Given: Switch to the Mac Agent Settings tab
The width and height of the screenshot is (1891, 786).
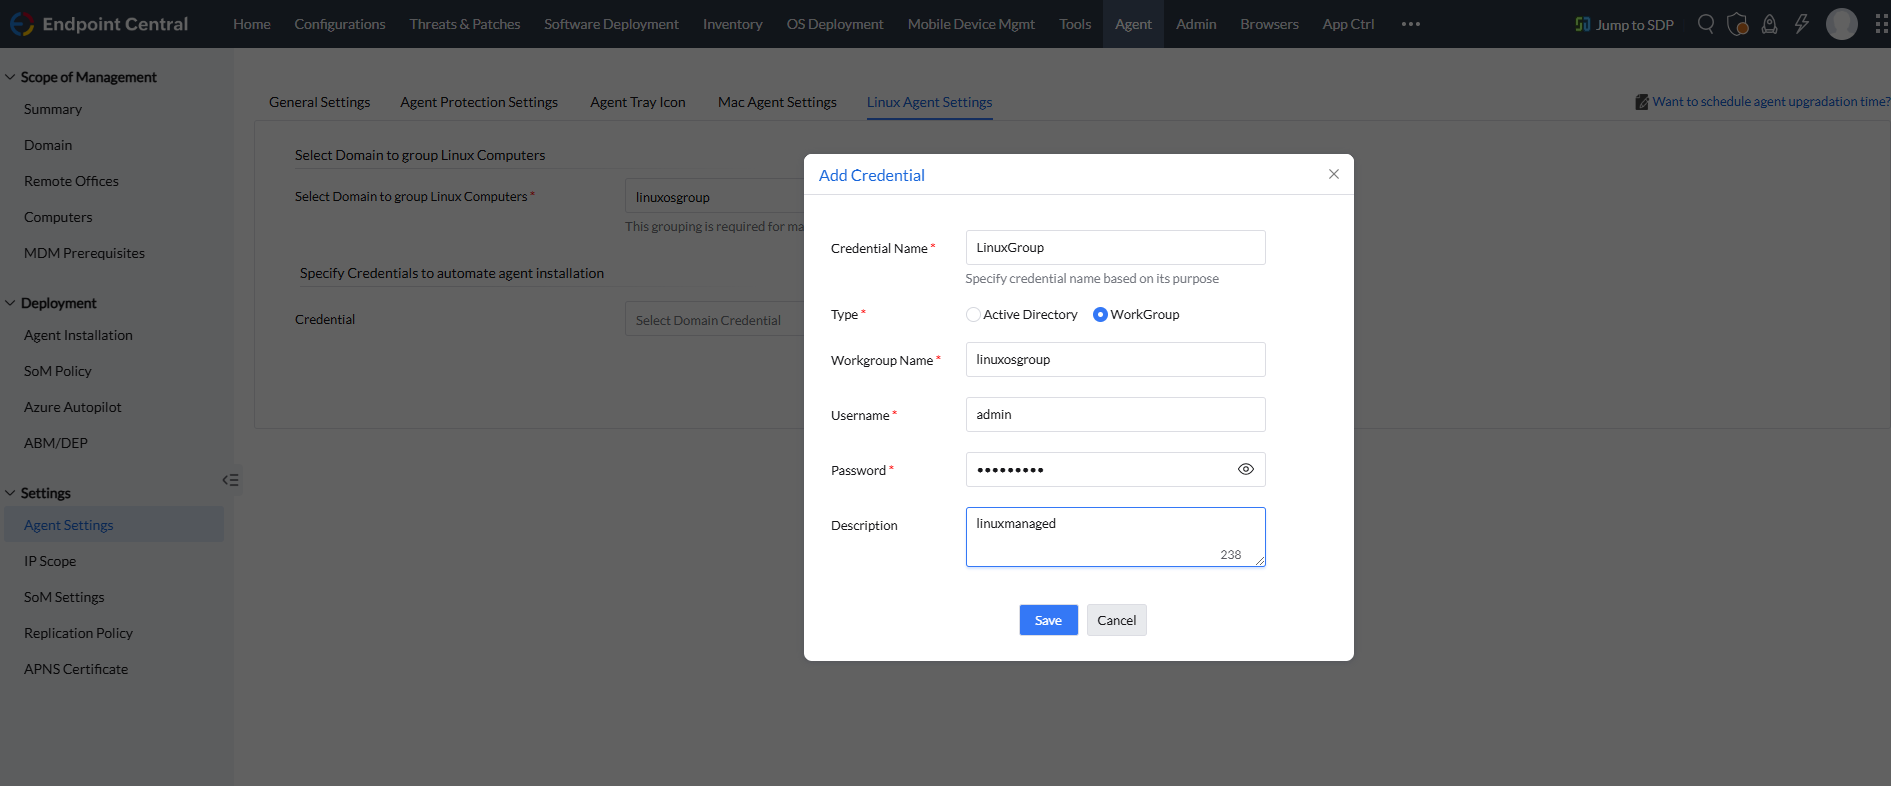Looking at the screenshot, I should pyautogui.click(x=777, y=102).
